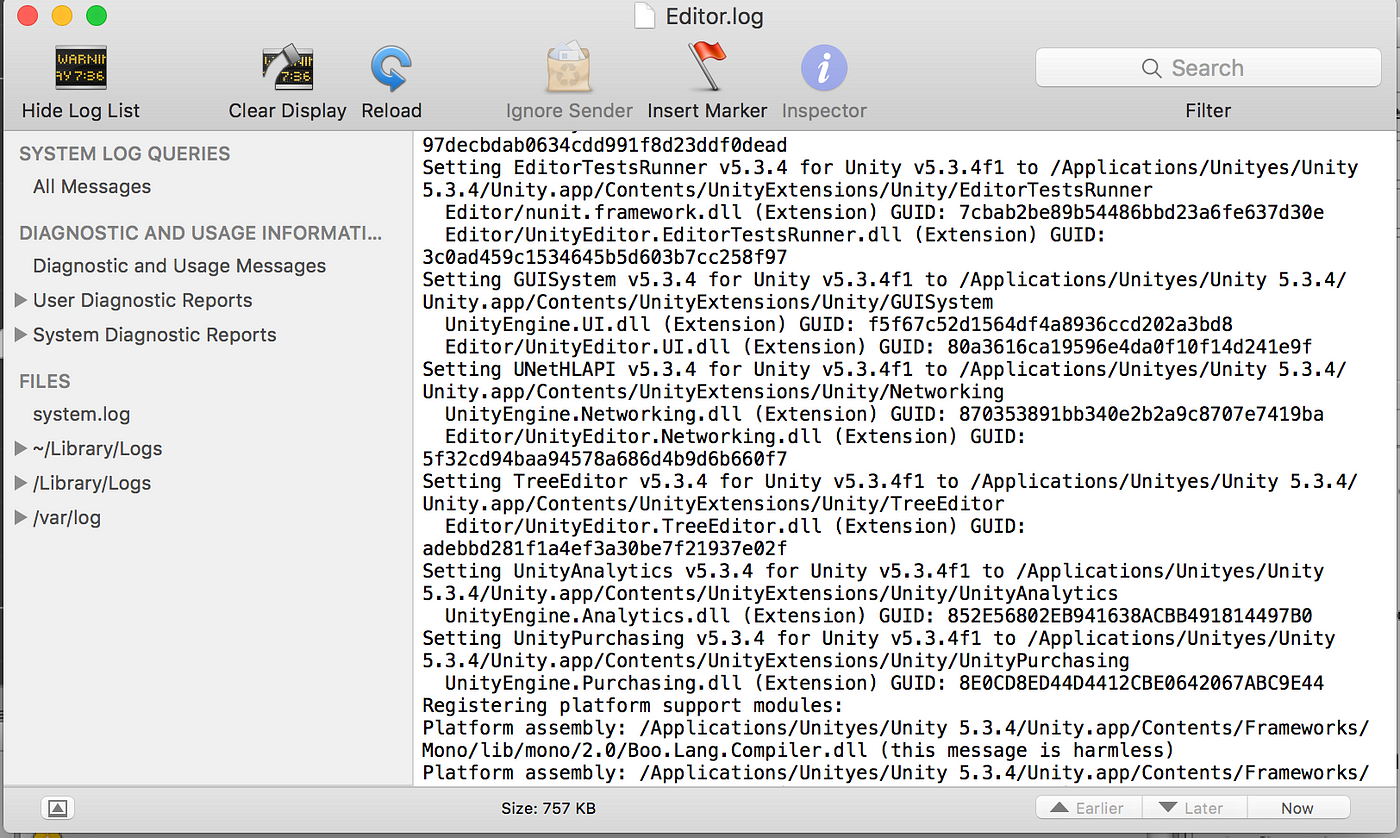
Task: Select the /var/log row label
Action: click(67, 518)
